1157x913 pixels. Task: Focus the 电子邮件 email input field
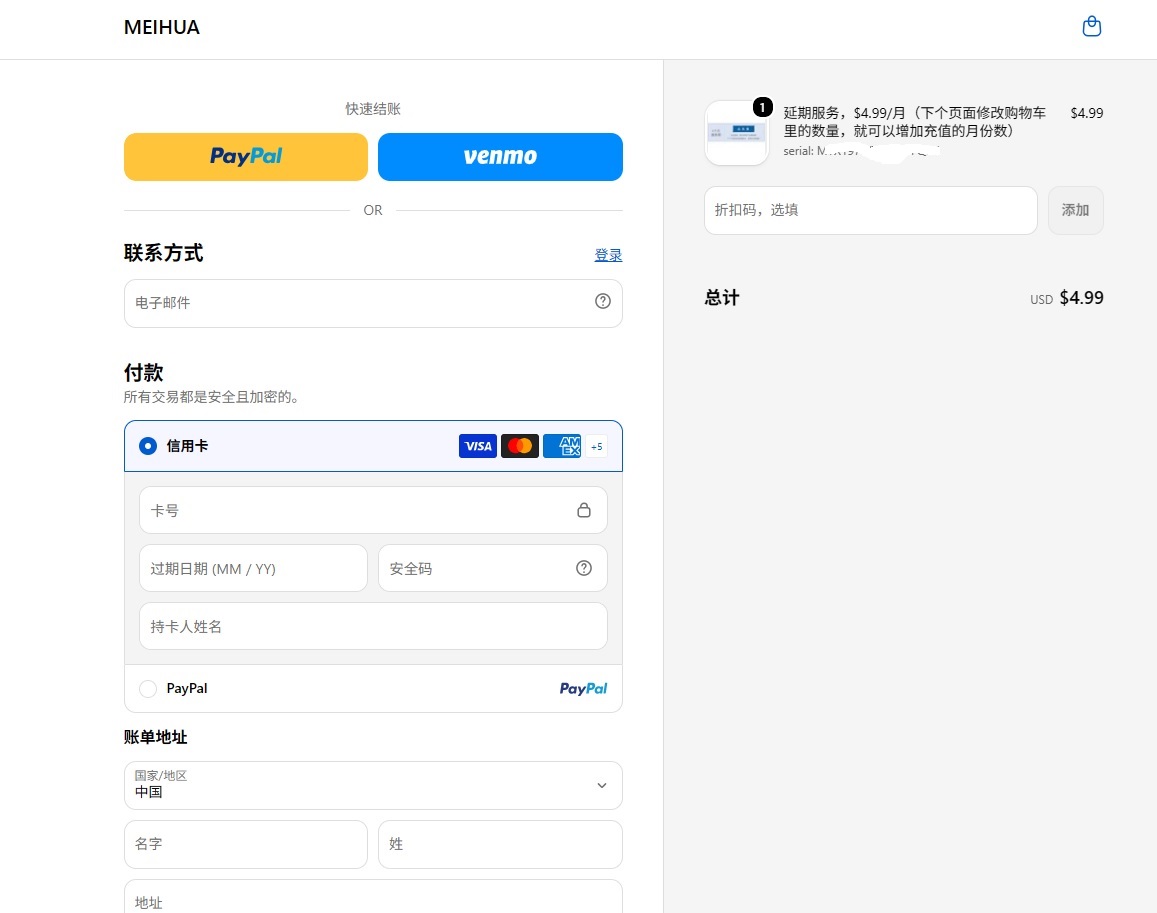[x=373, y=303]
